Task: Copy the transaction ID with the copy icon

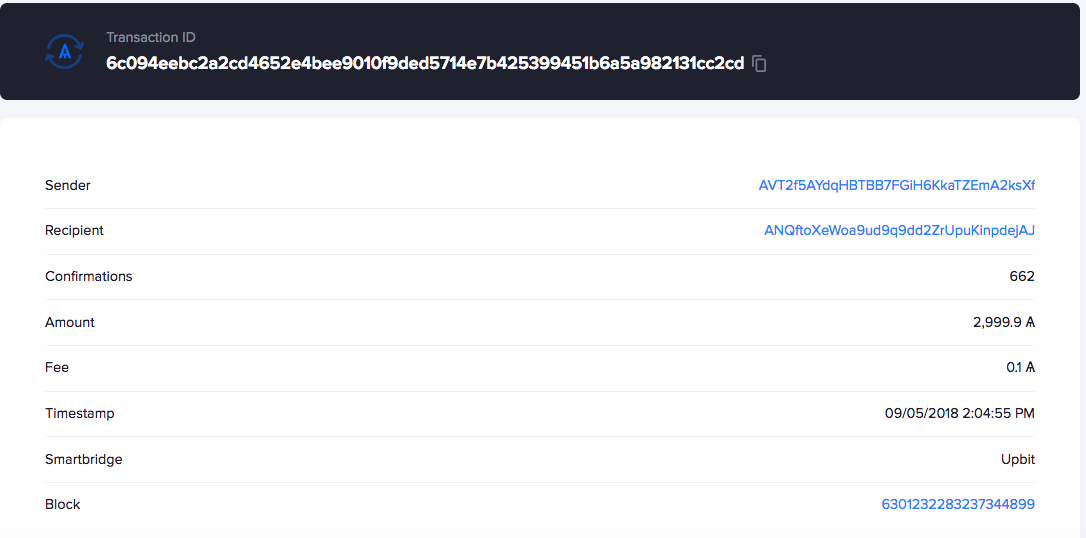Action: point(759,64)
